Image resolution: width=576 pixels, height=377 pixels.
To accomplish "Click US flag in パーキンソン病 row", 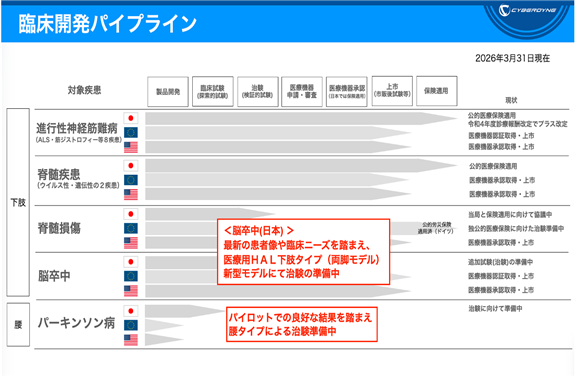I will [x=131, y=340].
